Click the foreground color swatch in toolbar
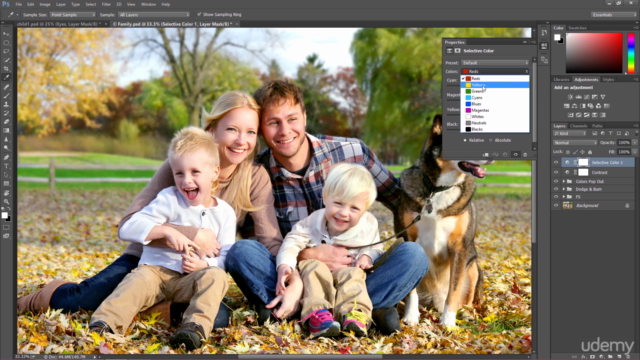This screenshot has width=640, height=360. point(4,216)
